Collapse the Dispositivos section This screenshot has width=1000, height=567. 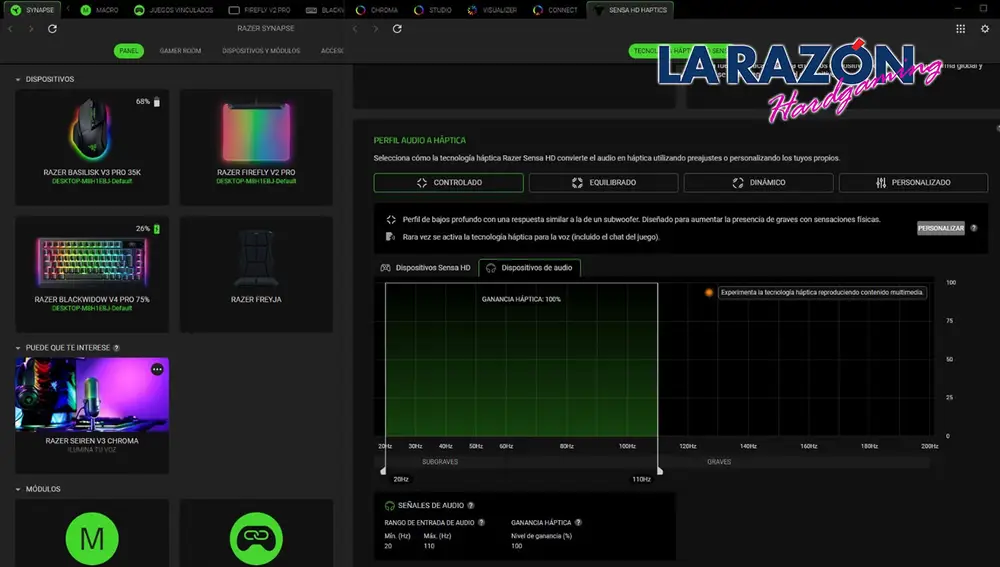click(18, 80)
